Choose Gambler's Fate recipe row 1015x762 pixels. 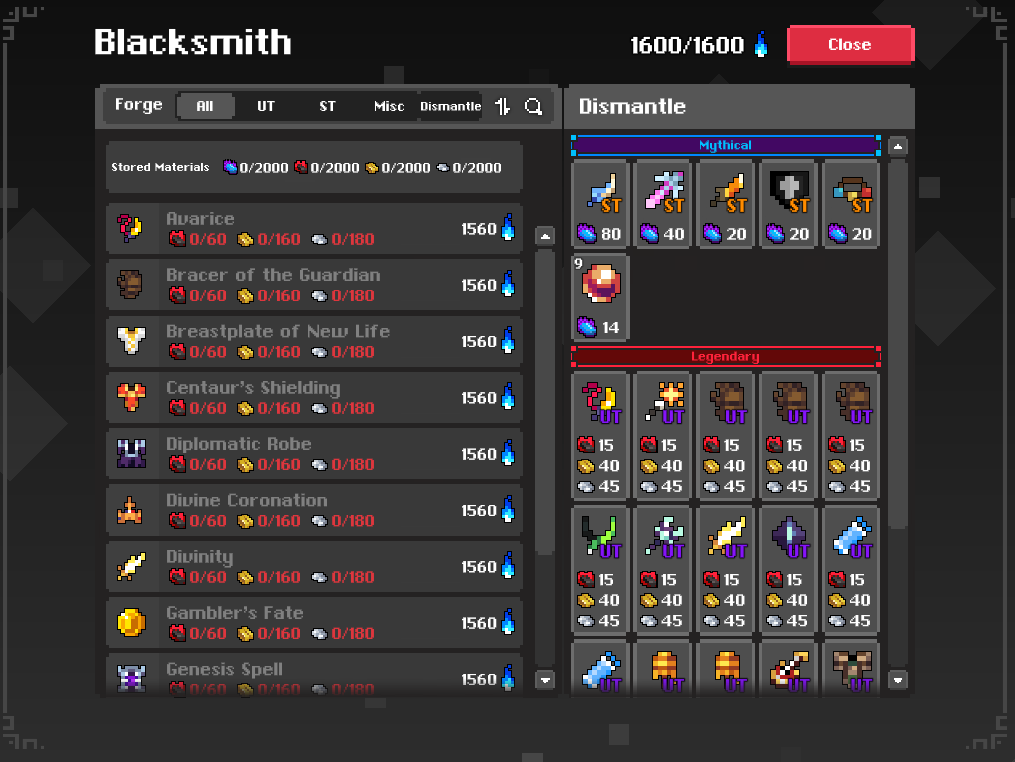314,623
